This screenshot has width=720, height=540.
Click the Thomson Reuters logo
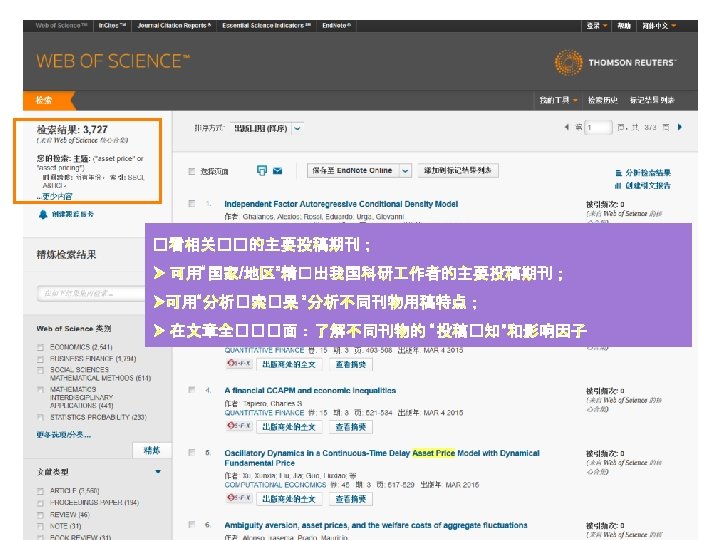pos(615,62)
